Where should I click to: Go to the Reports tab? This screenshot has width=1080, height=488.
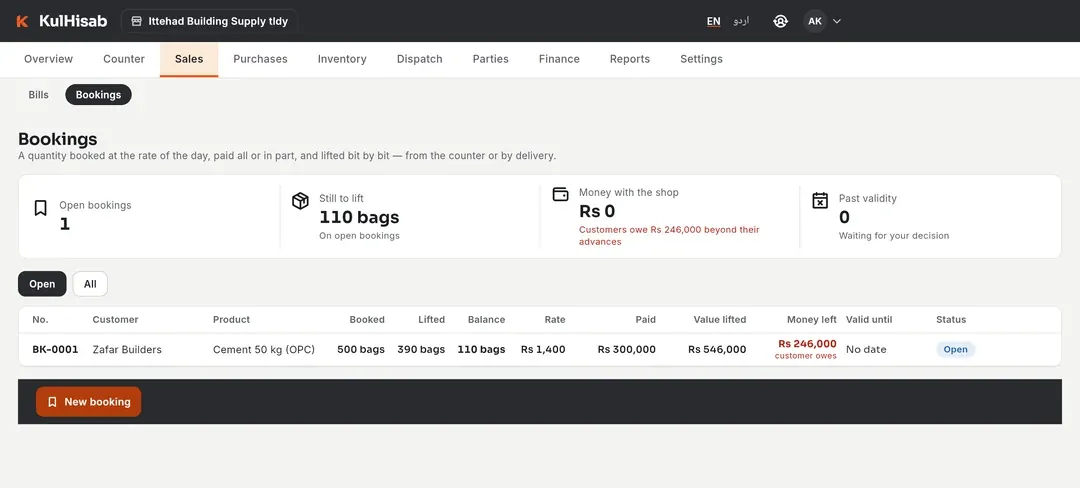[630, 59]
